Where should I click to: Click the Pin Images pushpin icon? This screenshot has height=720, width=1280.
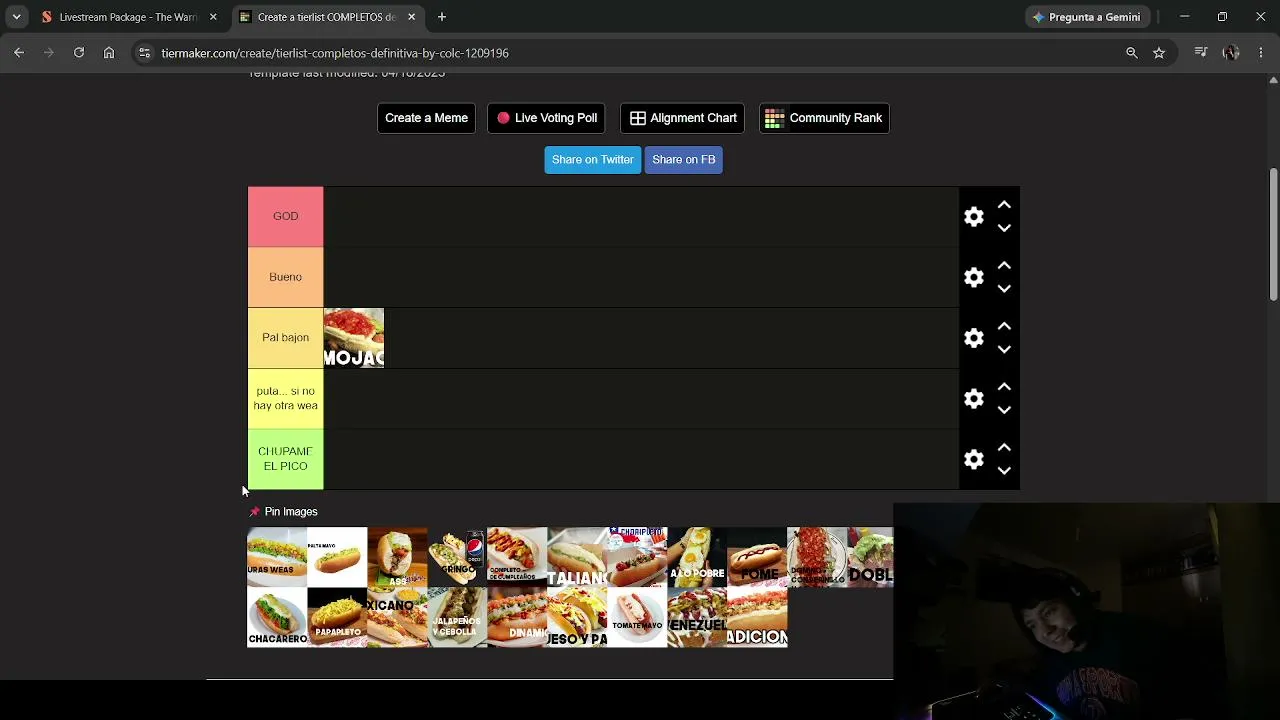(x=254, y=512)
